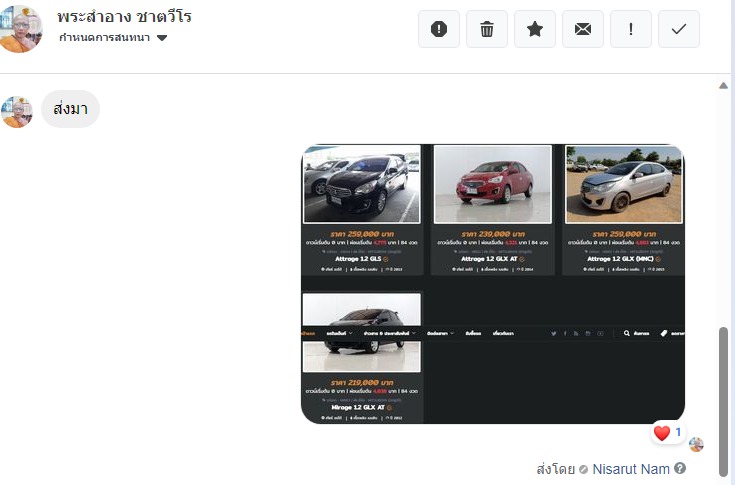
Task: Click the ราคา 239,000 บาท price text
Action: point(493,234)
